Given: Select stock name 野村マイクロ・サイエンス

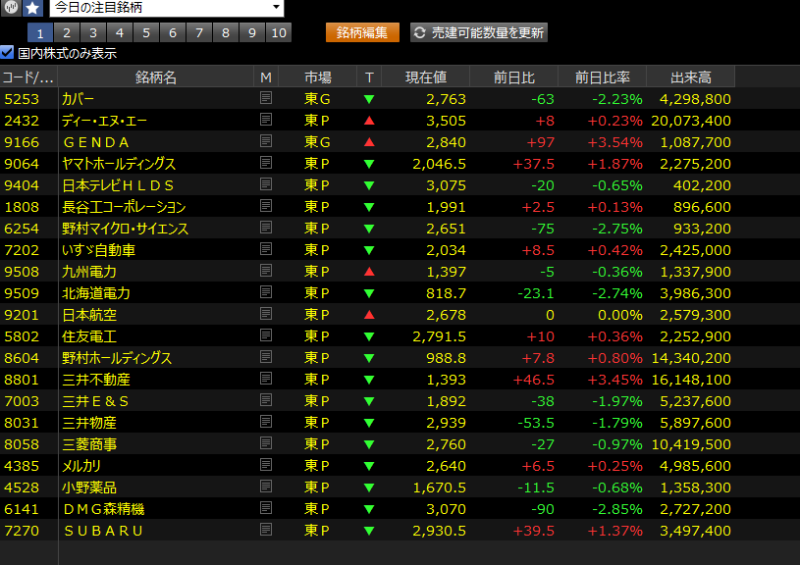Looking at the screenshot, I should pos(126,229).
